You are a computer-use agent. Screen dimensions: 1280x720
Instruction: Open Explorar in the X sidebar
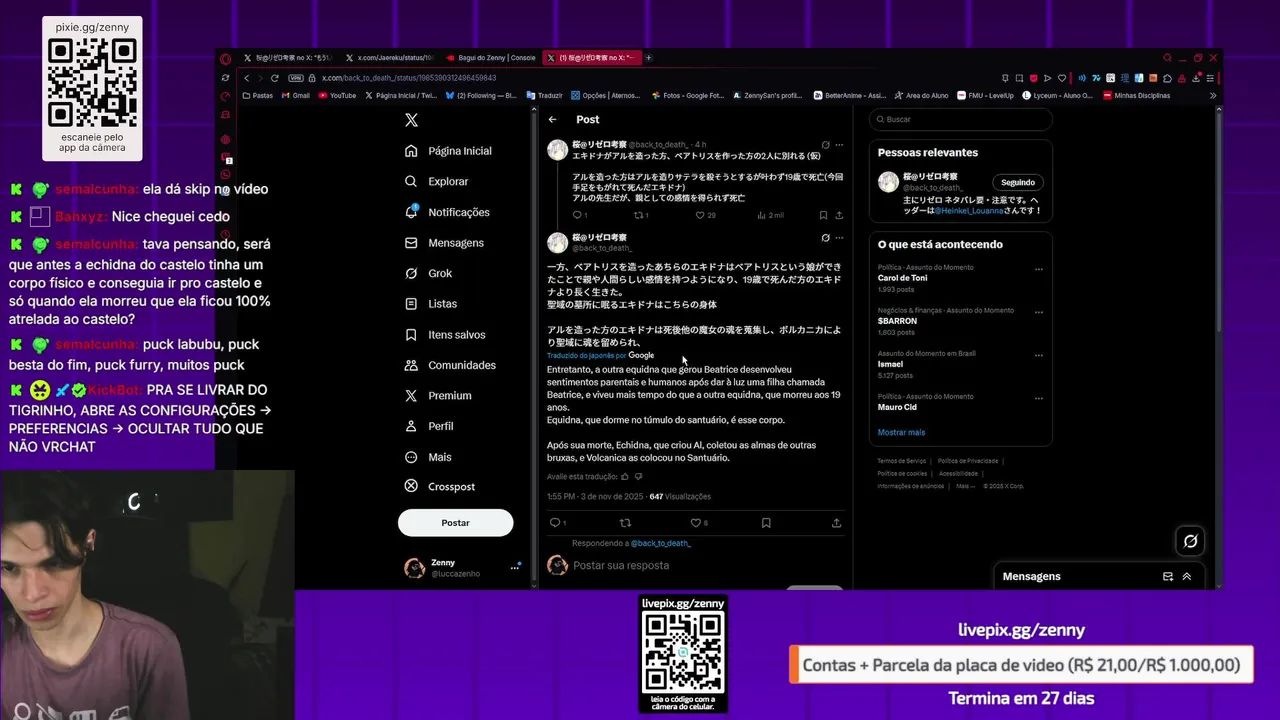(436, 182)
